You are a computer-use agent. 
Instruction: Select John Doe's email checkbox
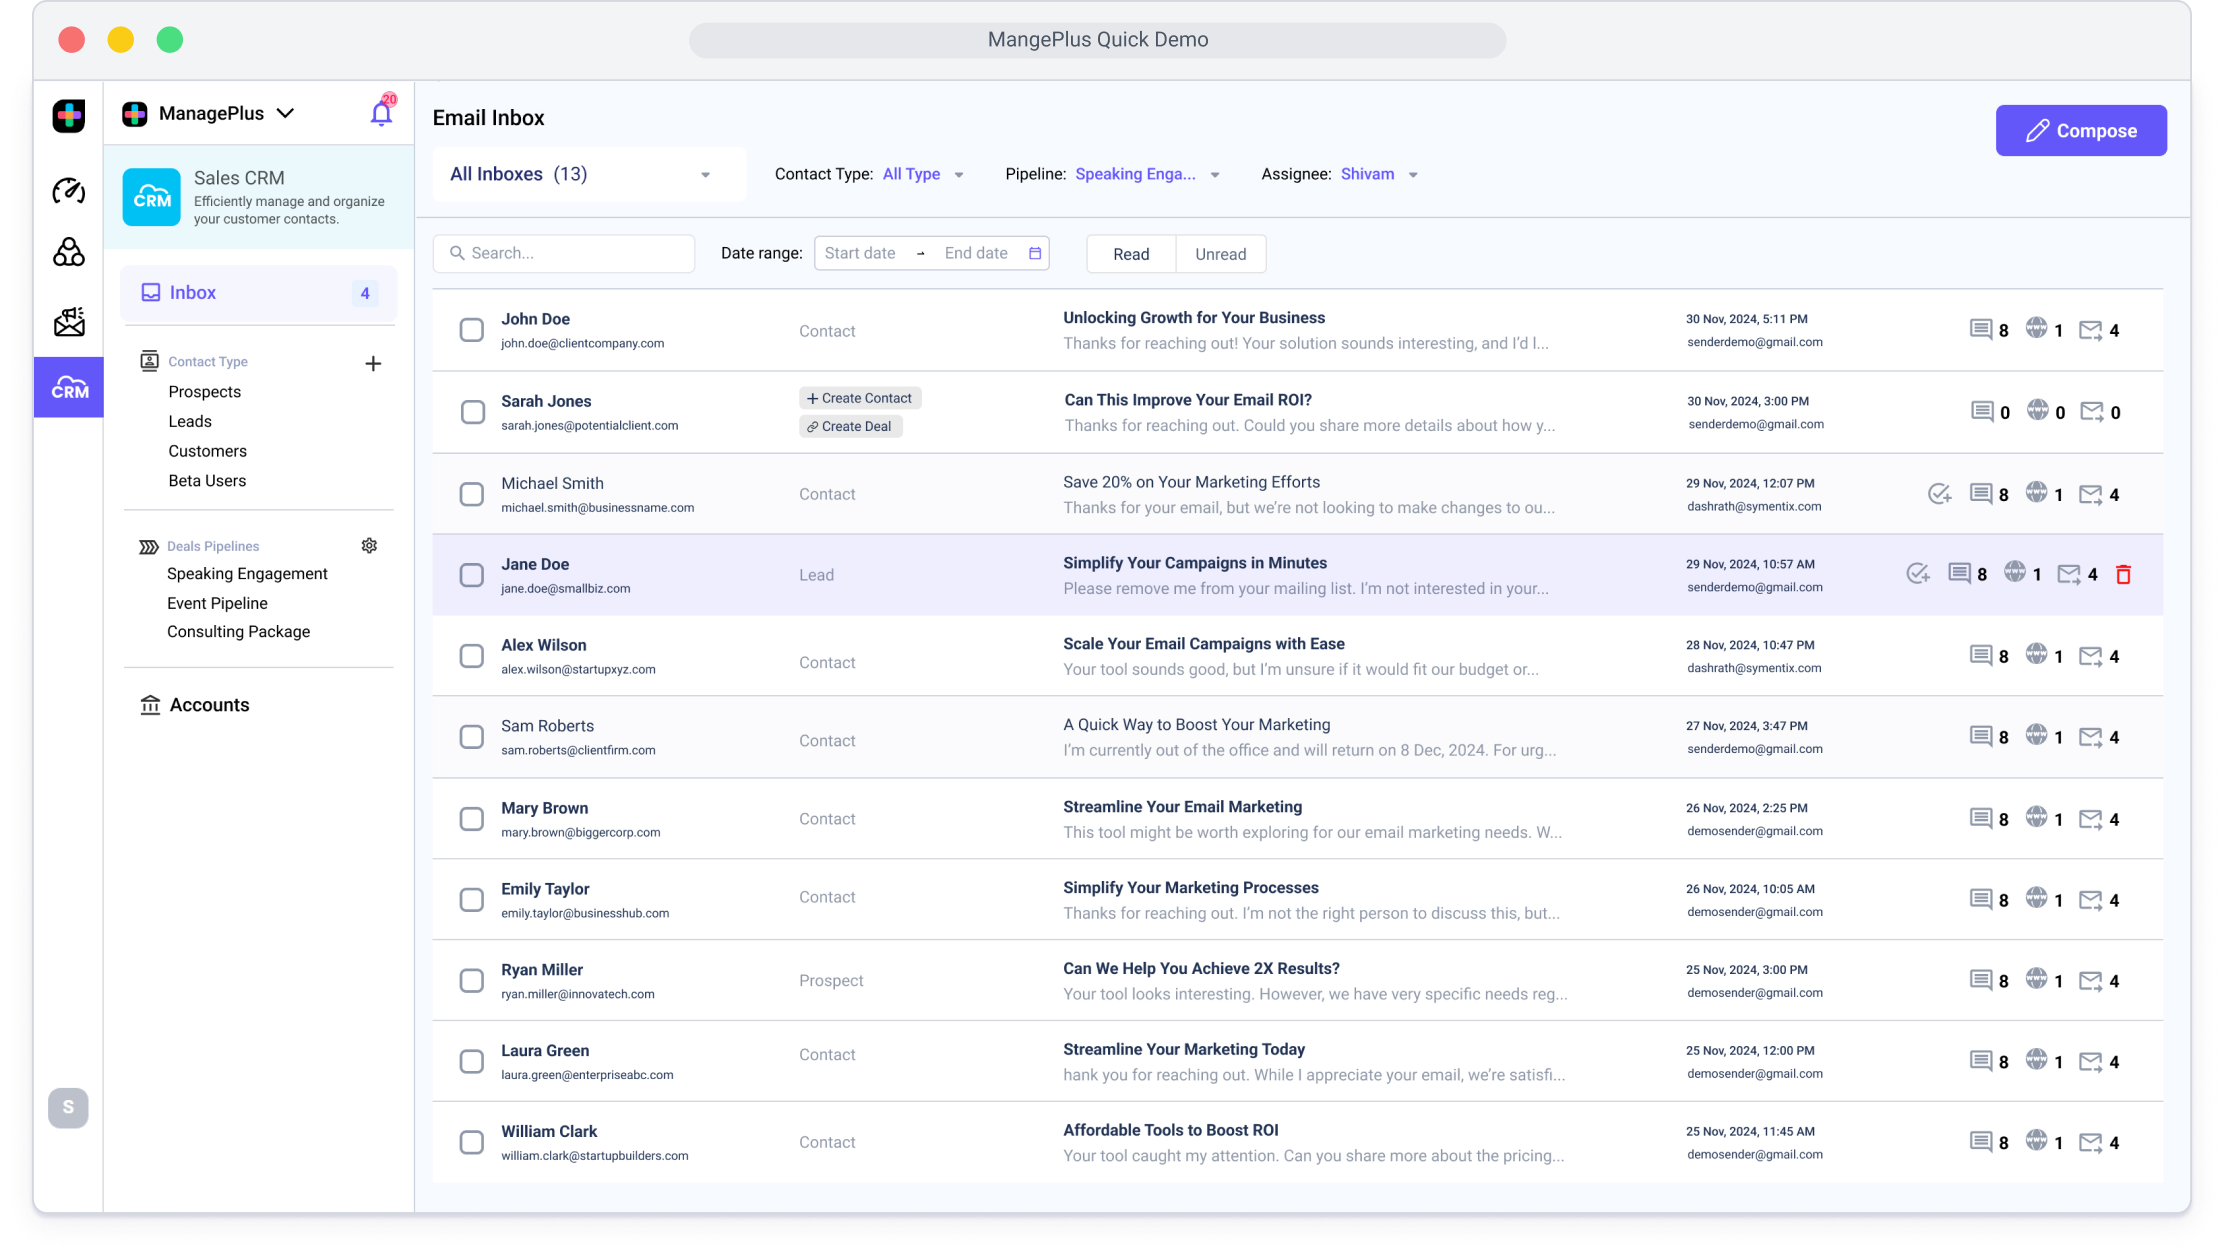tap(472, 330)
